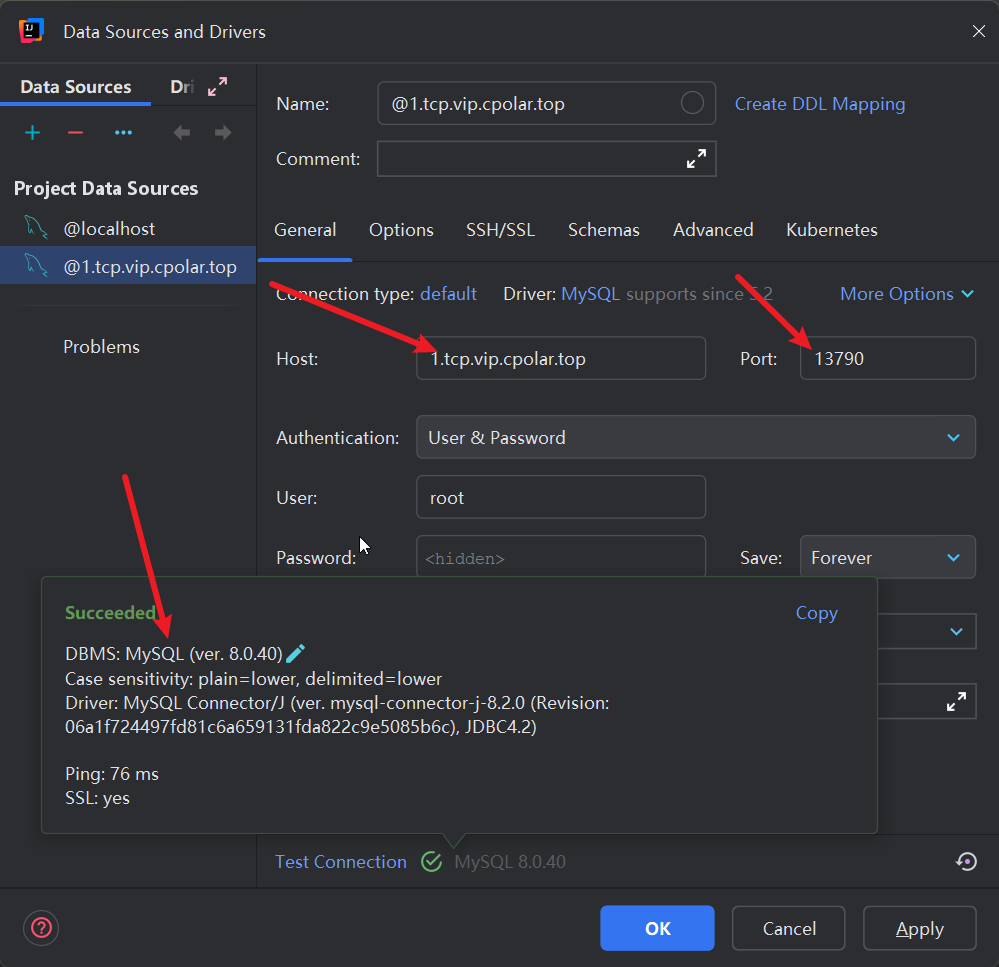Click the Test Connection link
Viewport: 999px width, 967px height.
click(x=341, y=861)
